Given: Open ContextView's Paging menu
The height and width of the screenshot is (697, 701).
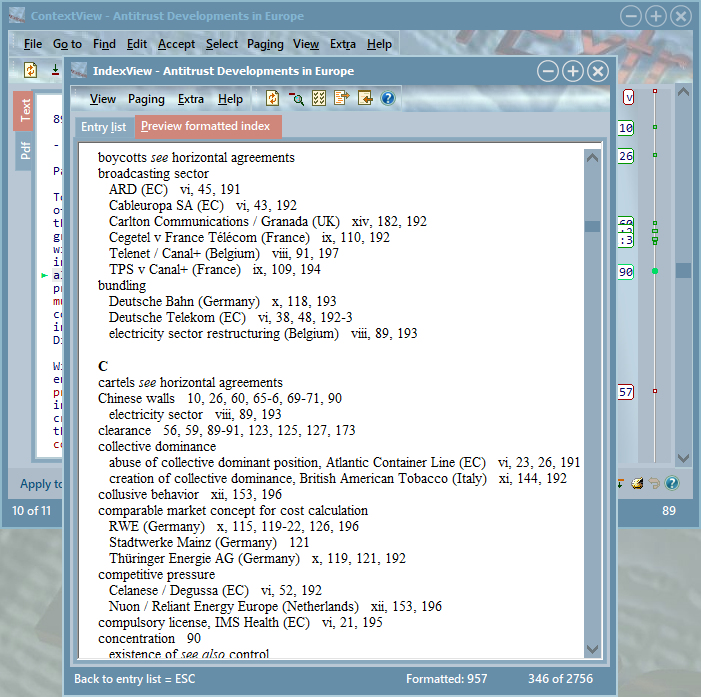Looking at the screenshot, I should pos(265,44).
